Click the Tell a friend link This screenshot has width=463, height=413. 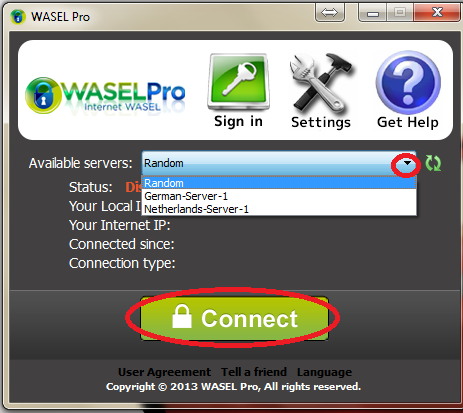pos(254,372)
